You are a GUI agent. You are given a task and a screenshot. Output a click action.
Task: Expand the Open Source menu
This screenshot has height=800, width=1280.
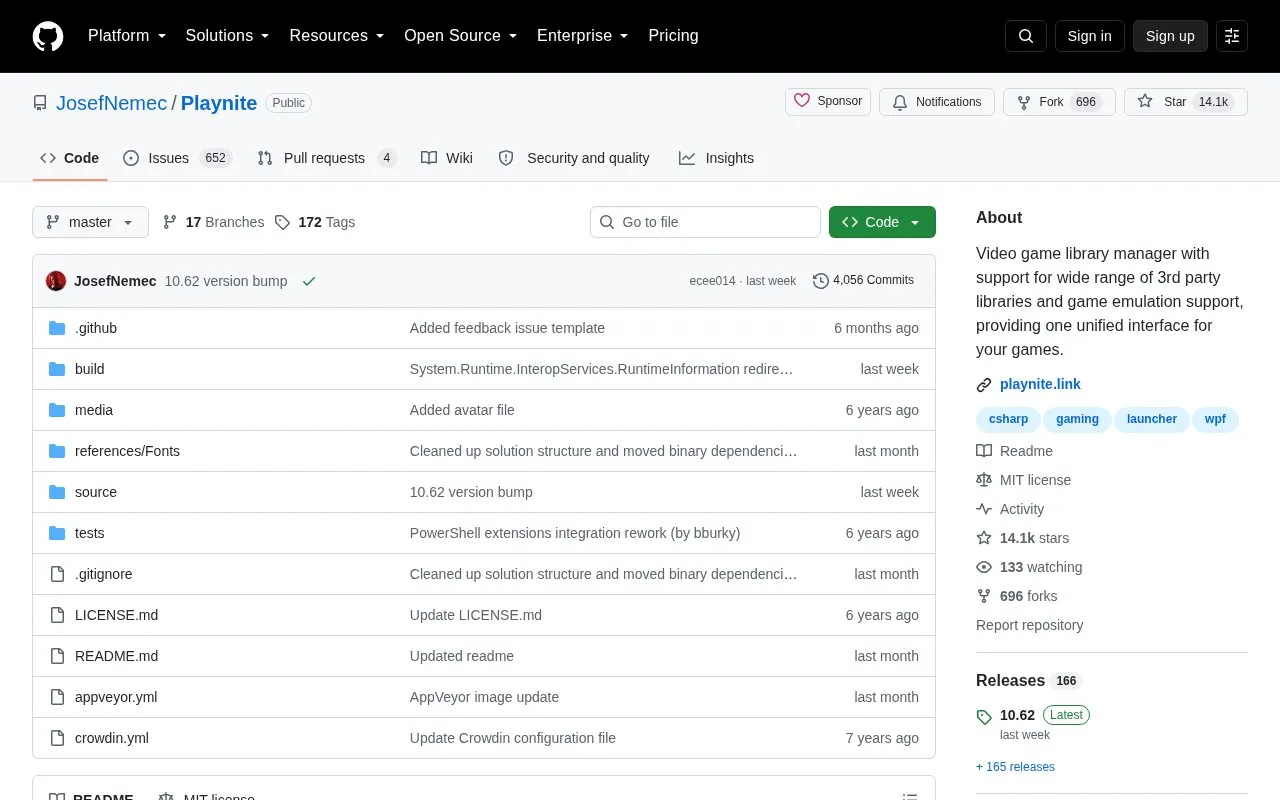pyautogui.click(x=461, y=36)
